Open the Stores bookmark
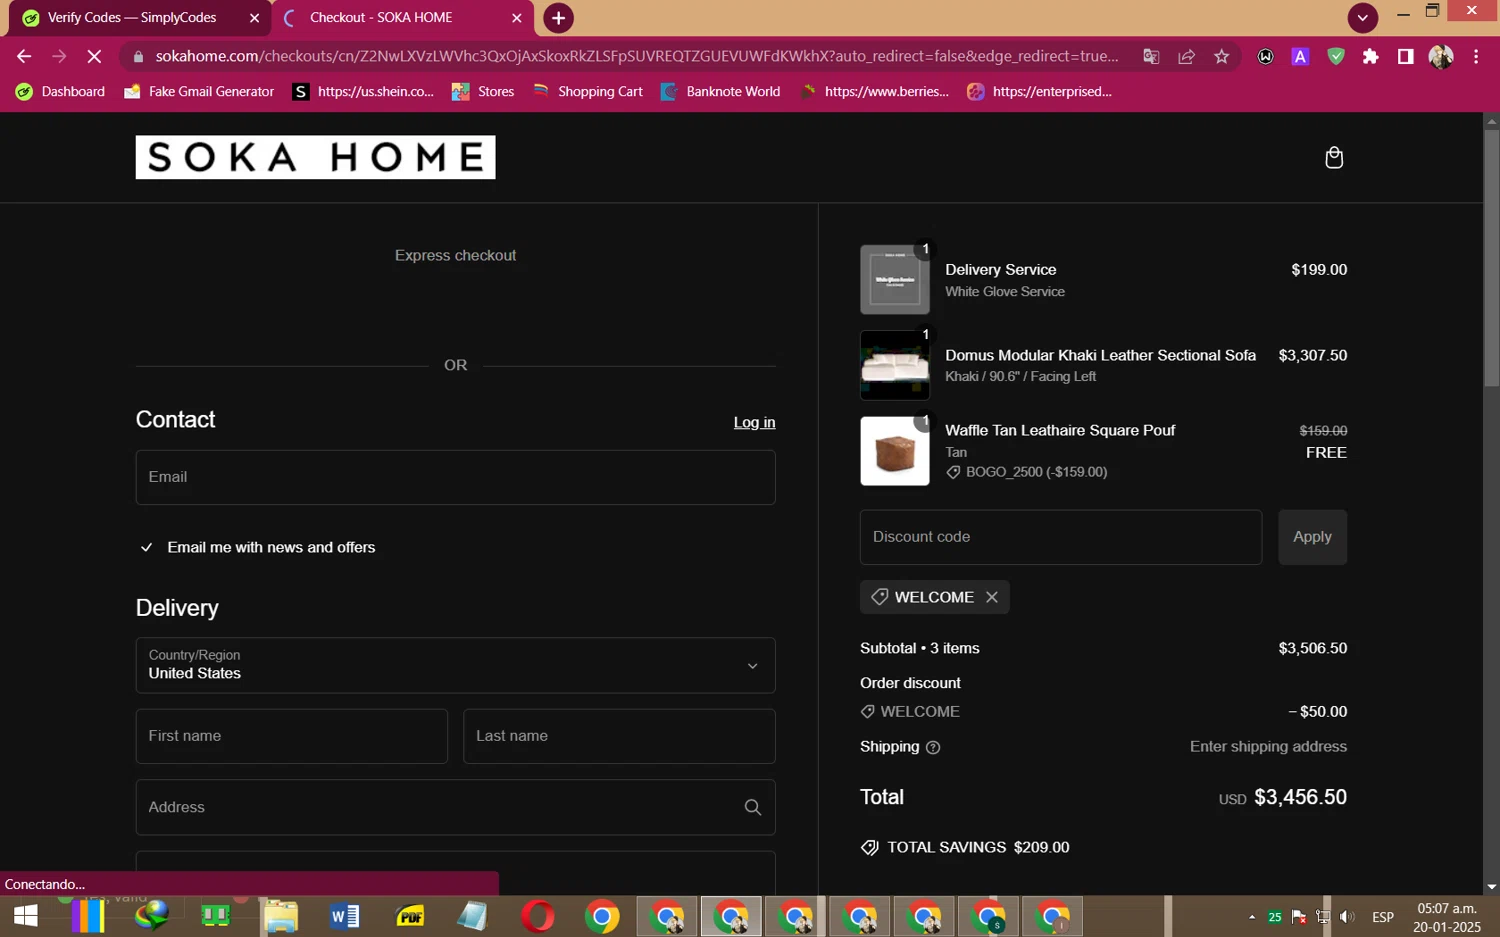1500x937 pixels. tap(483, 91)
